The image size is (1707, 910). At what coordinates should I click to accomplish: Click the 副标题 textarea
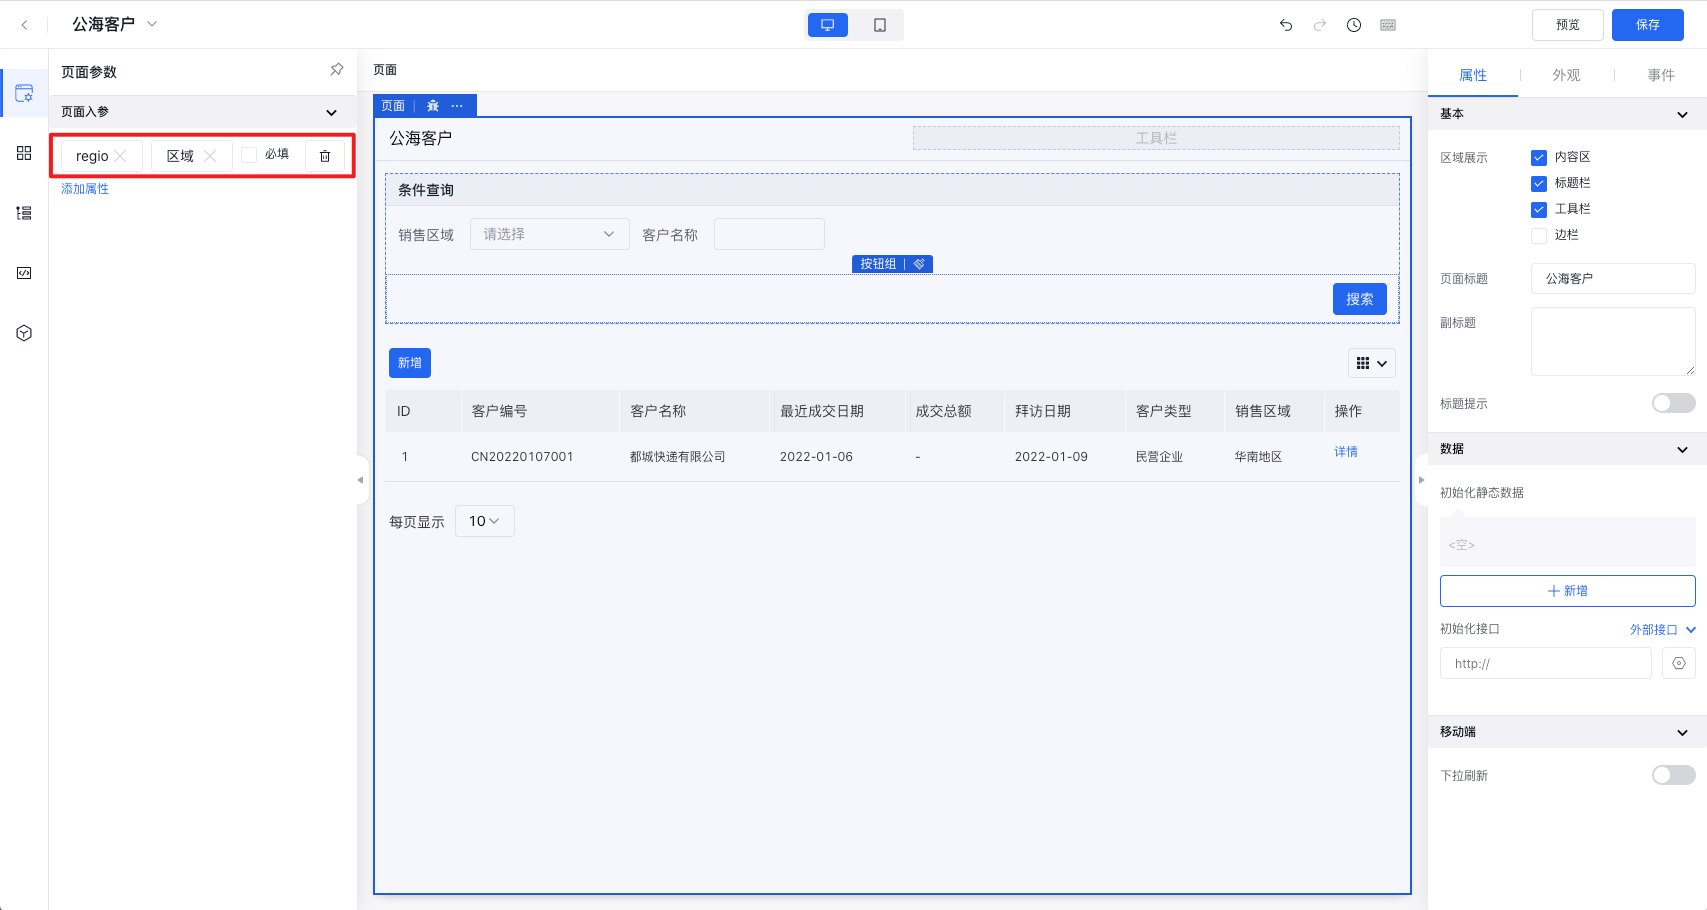tap(1613, 342)
